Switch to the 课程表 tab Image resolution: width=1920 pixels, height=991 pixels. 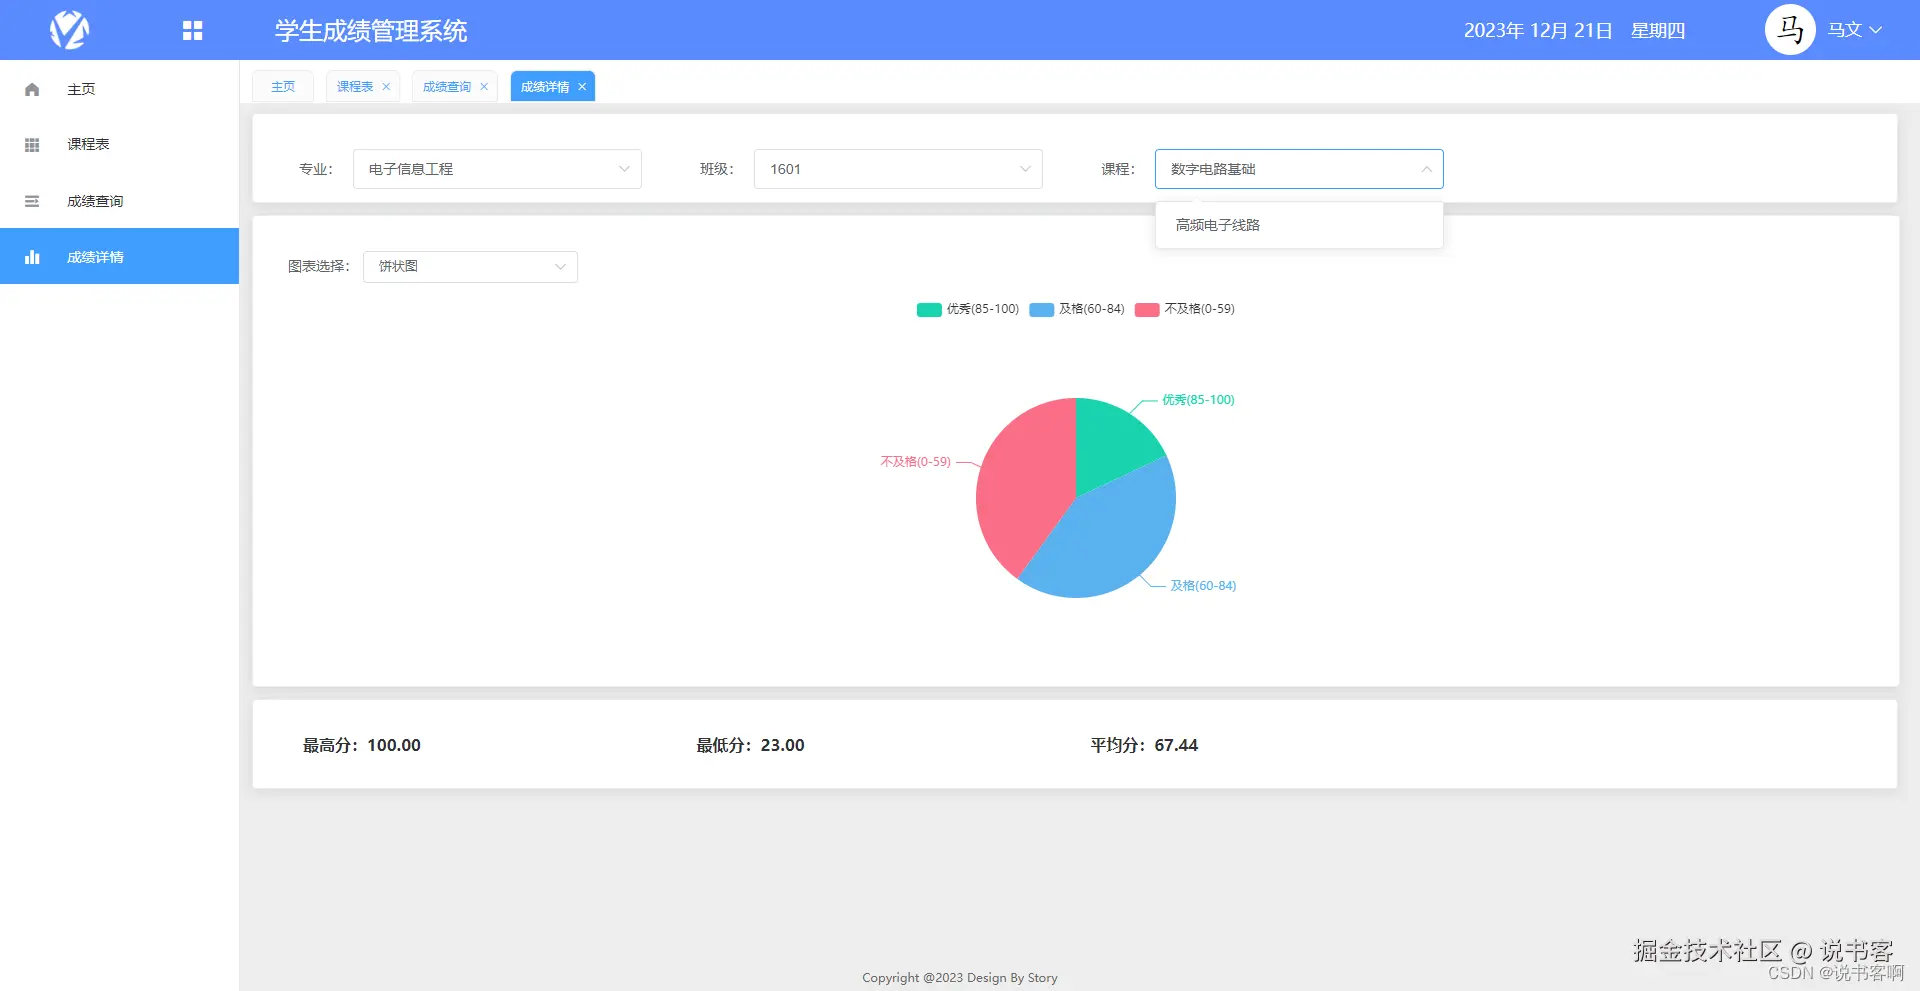tap(355, 87)
